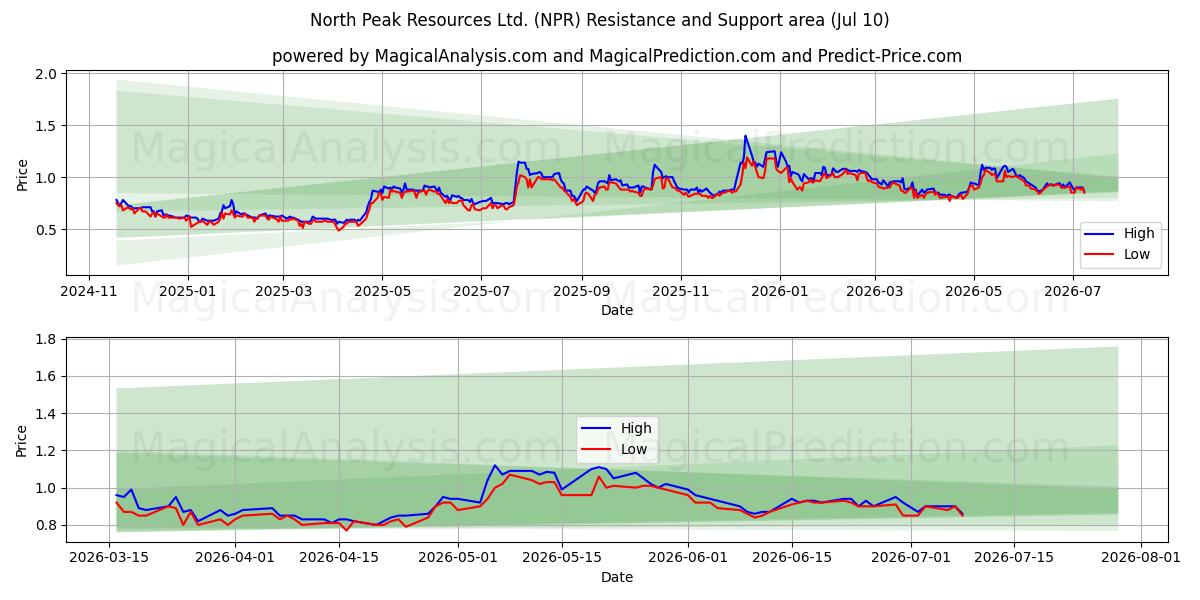Click the 0.8 price tick on lower chart
The image size is (1200, 600).
click(x=45, y=526)
